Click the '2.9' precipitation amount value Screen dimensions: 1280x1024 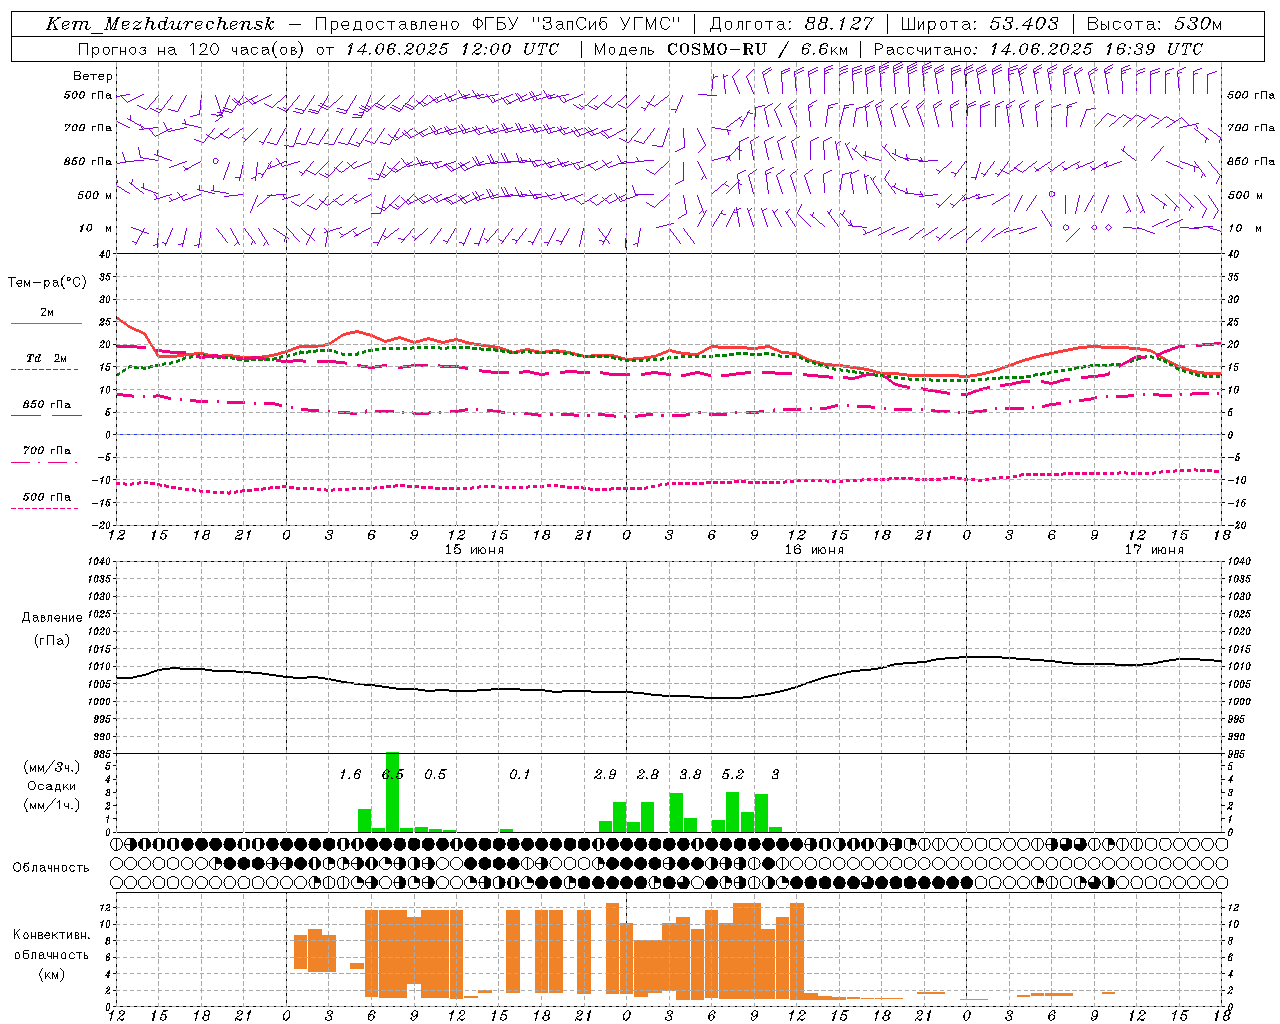tap(605, 775)
